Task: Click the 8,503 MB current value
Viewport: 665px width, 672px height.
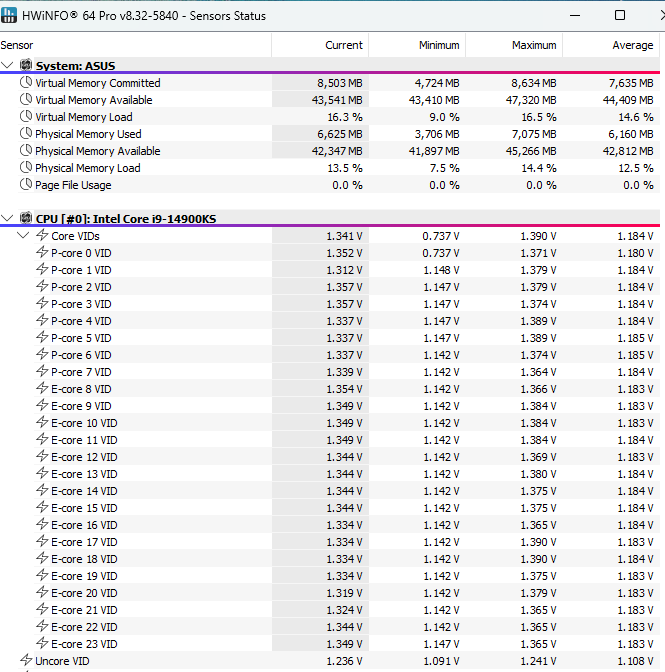Action: coord(340,83)
